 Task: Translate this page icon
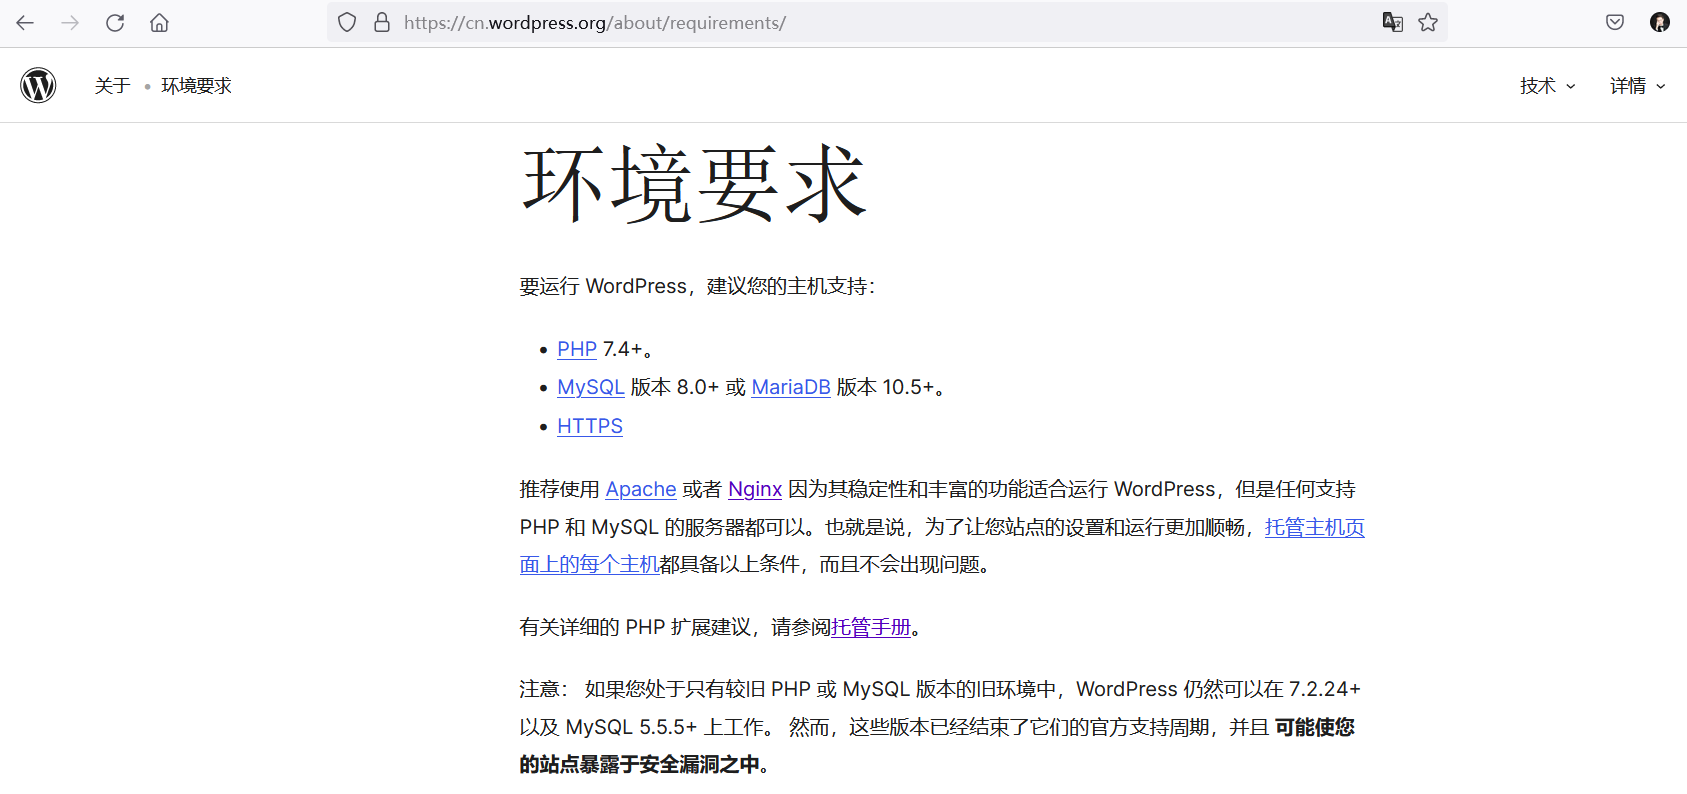pyautogui.click(x=1392, y=22)
